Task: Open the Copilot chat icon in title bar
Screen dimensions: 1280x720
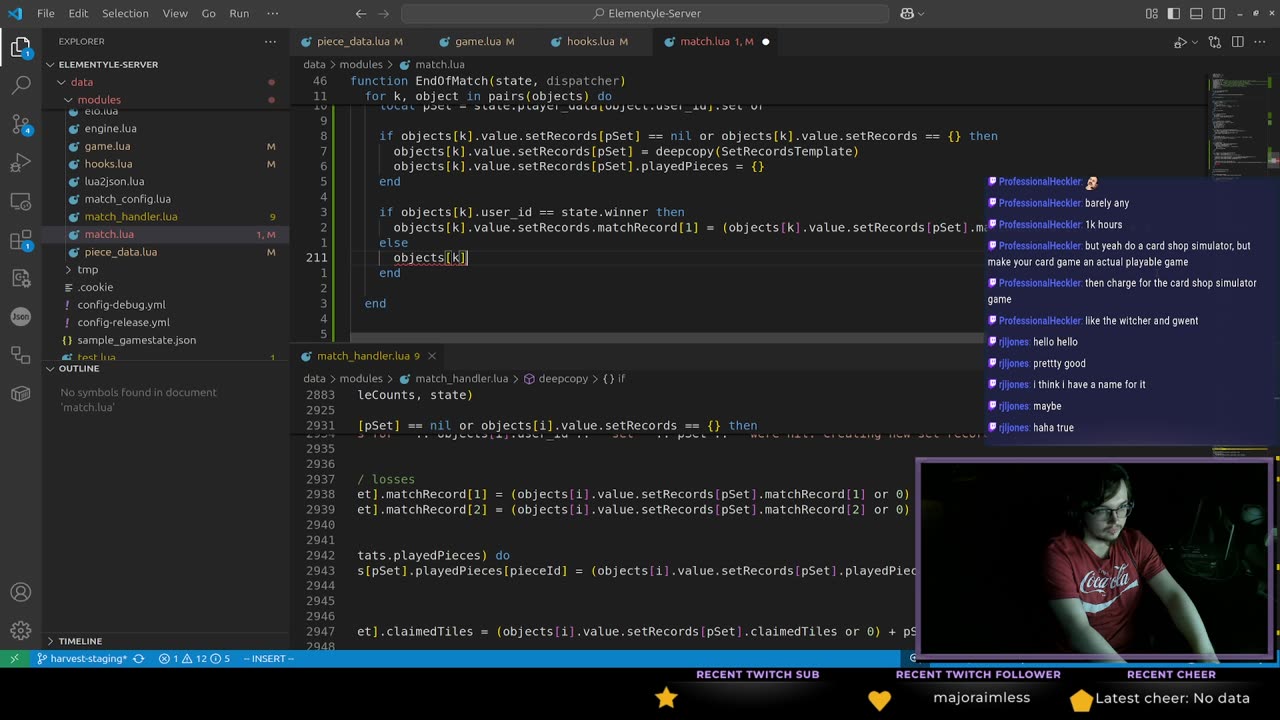Action: pyautogui.click(x=907, y=13)
